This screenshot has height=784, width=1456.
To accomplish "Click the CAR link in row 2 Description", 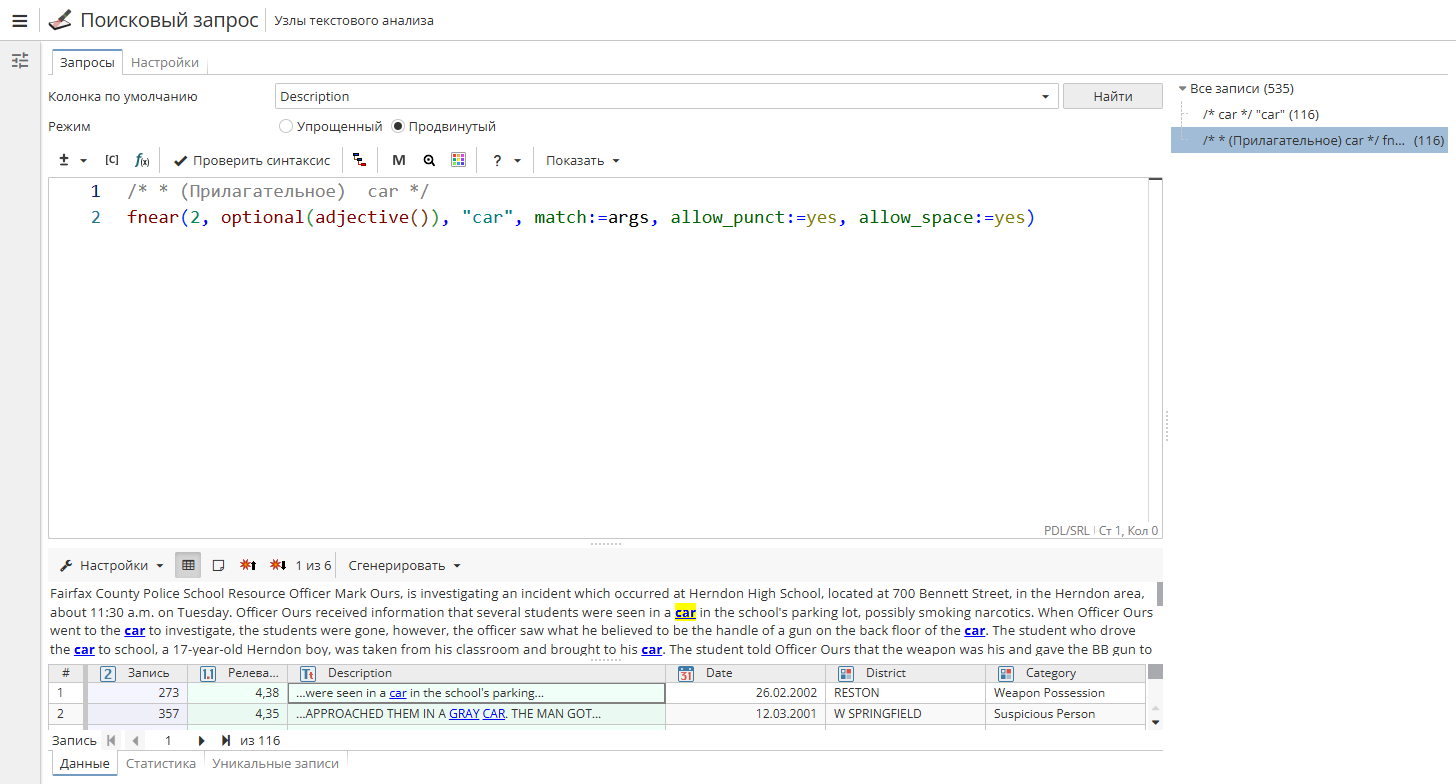I will click(x=494, y=714).
